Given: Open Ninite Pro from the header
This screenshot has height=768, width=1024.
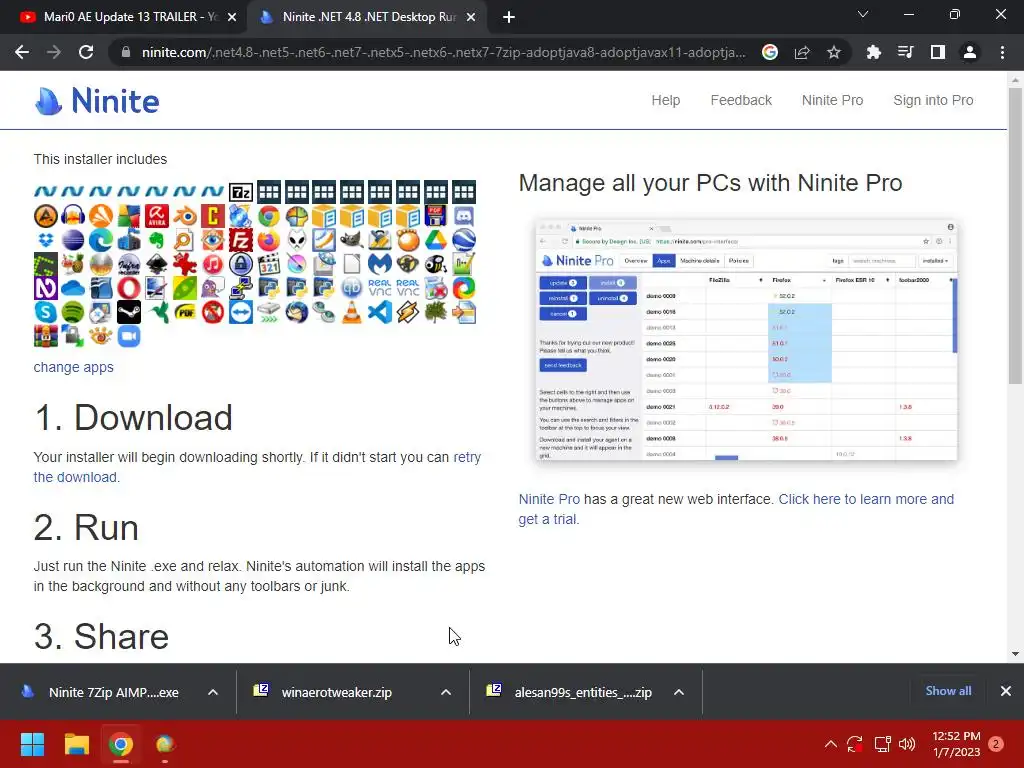Looking at the screenshot, I should [832, 101].
